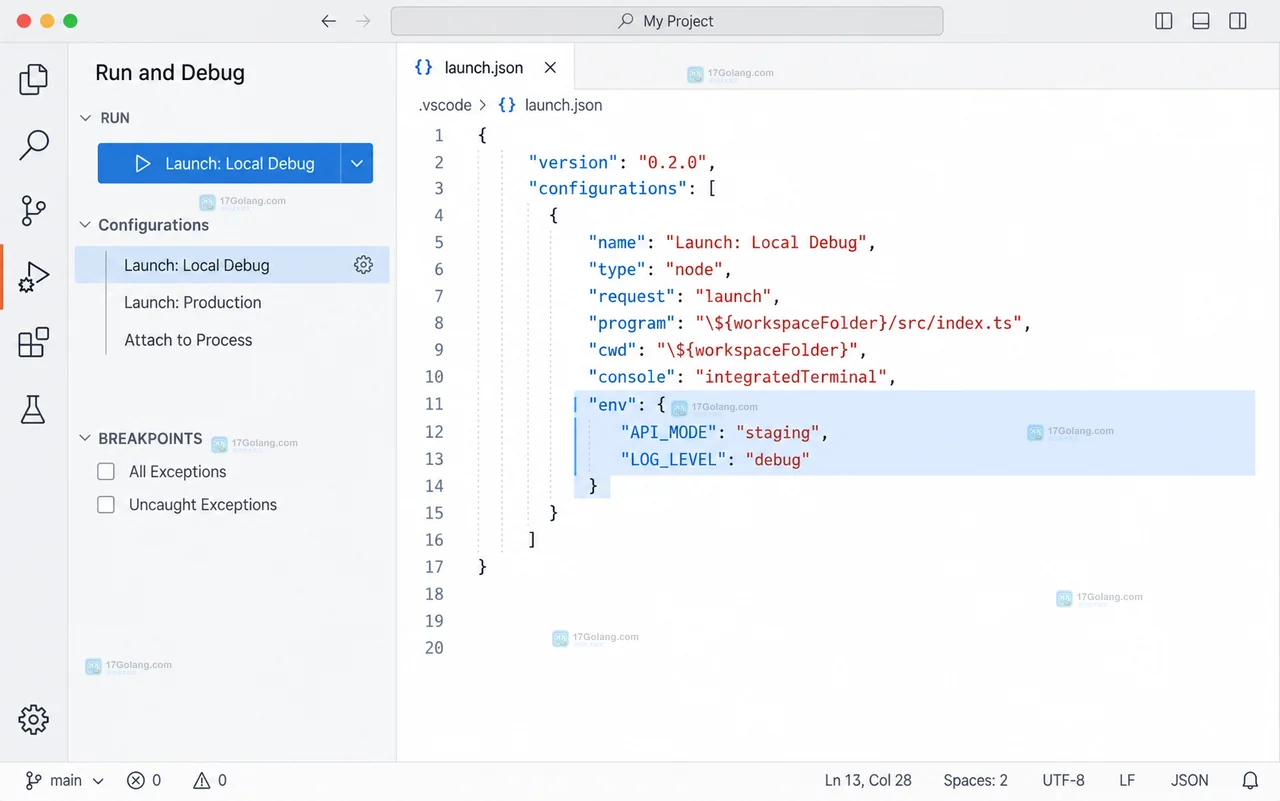The width and height of the screenshot is (1280, 801).
Task: Enable the Uncaught Exceptions breakpoint
Action: click(x=106, y=505)
